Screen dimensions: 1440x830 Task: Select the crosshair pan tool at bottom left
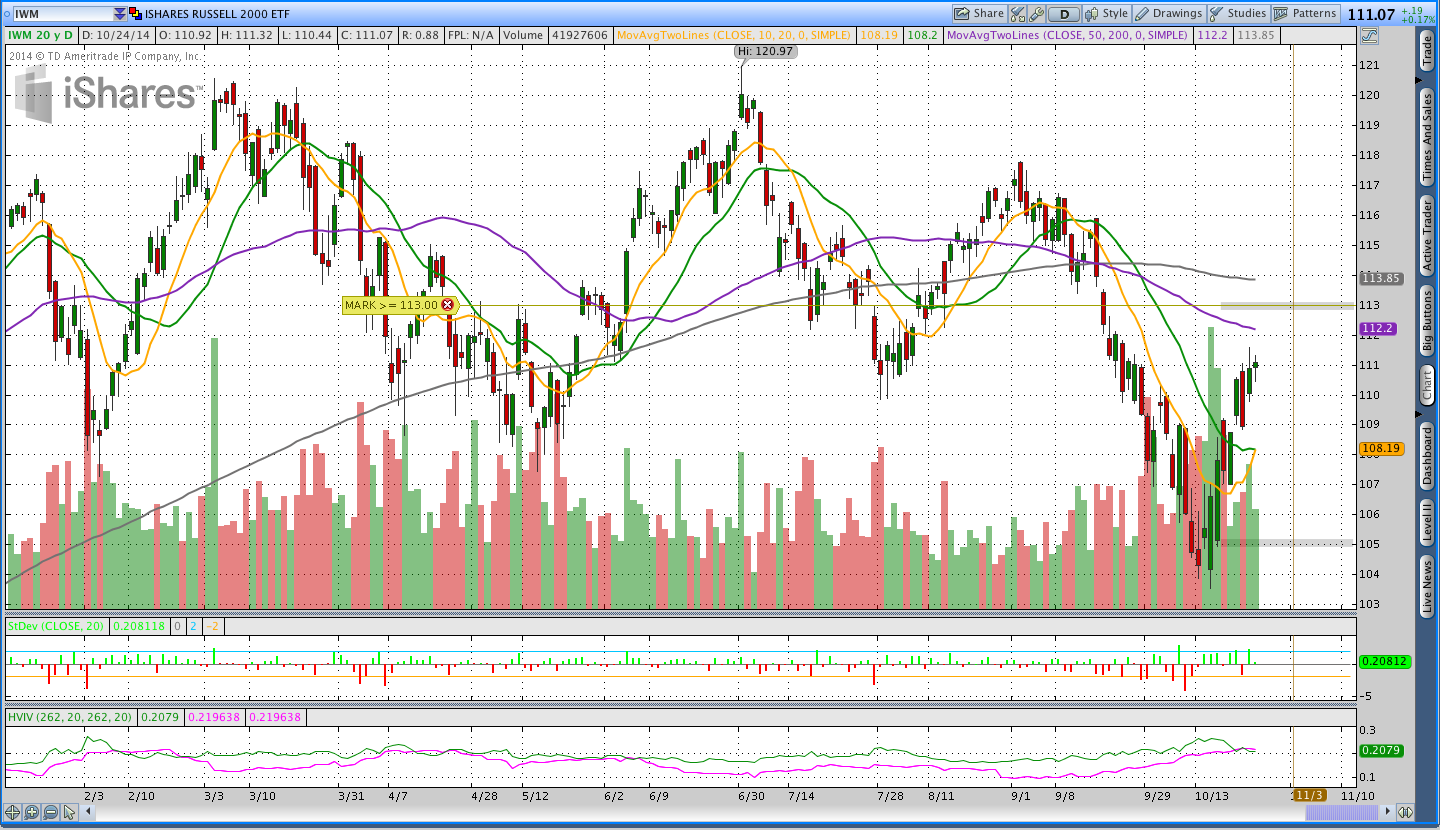[x=12, y=813]
